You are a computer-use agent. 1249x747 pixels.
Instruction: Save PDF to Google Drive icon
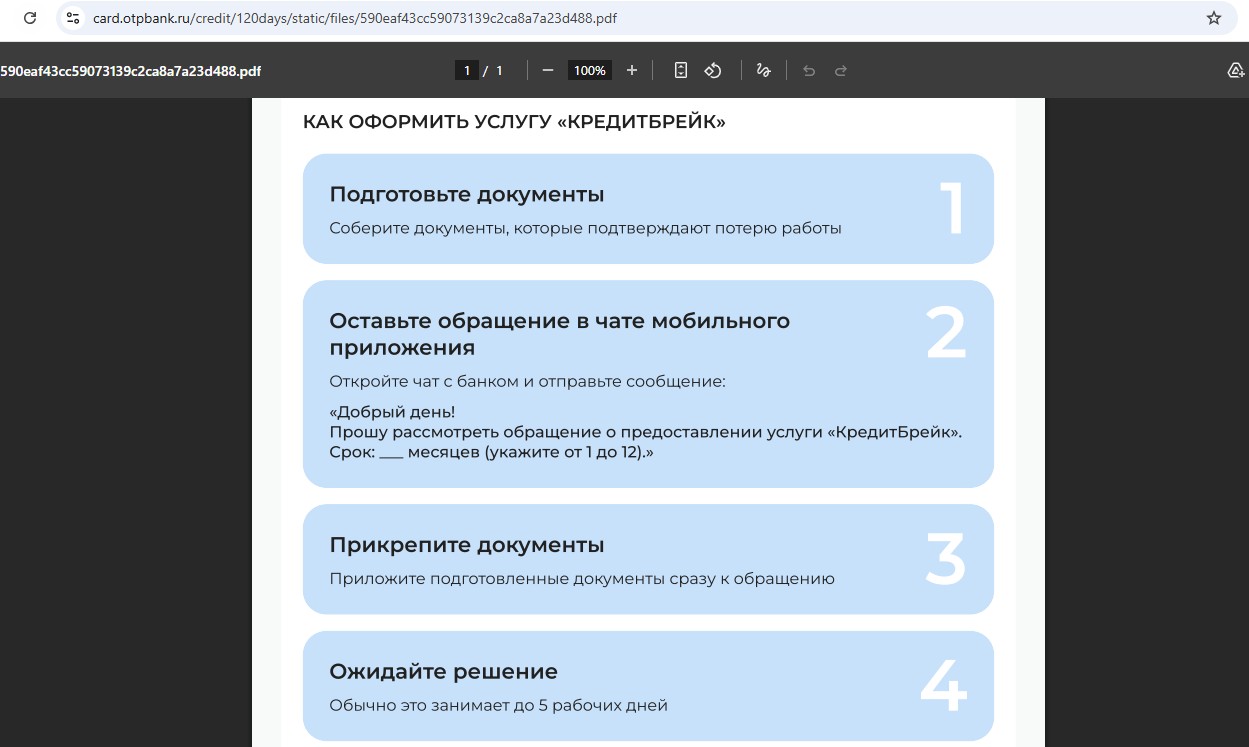[1236, 70]
